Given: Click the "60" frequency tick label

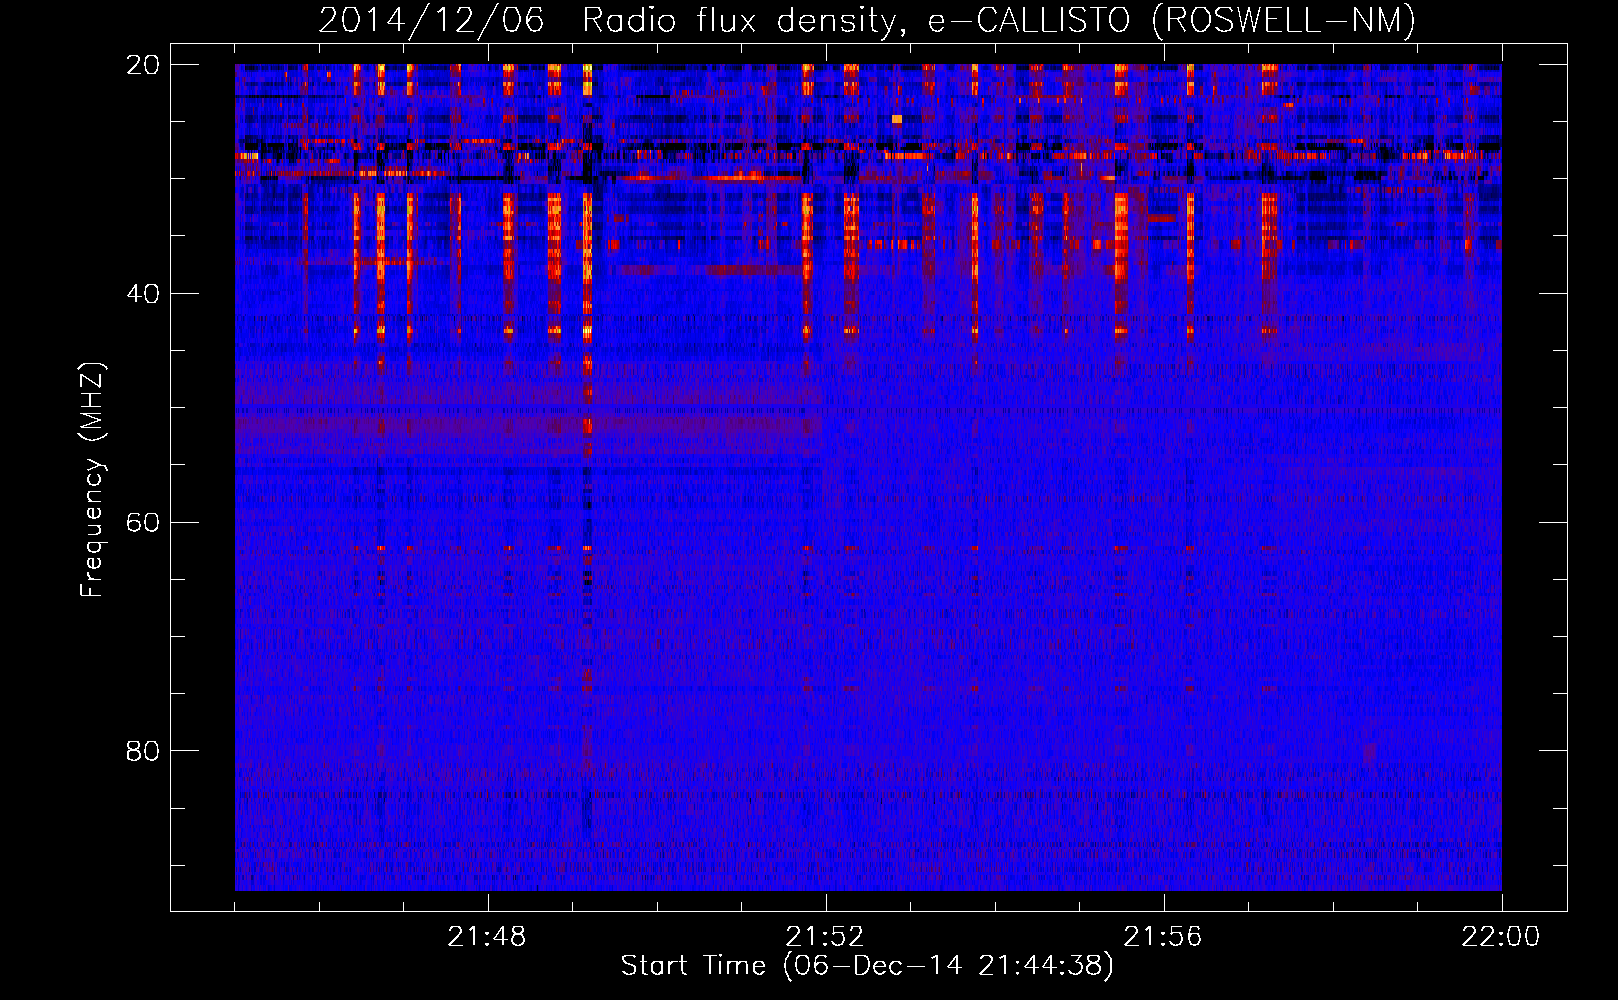Looking at the screenshot, I should [143, 522].
